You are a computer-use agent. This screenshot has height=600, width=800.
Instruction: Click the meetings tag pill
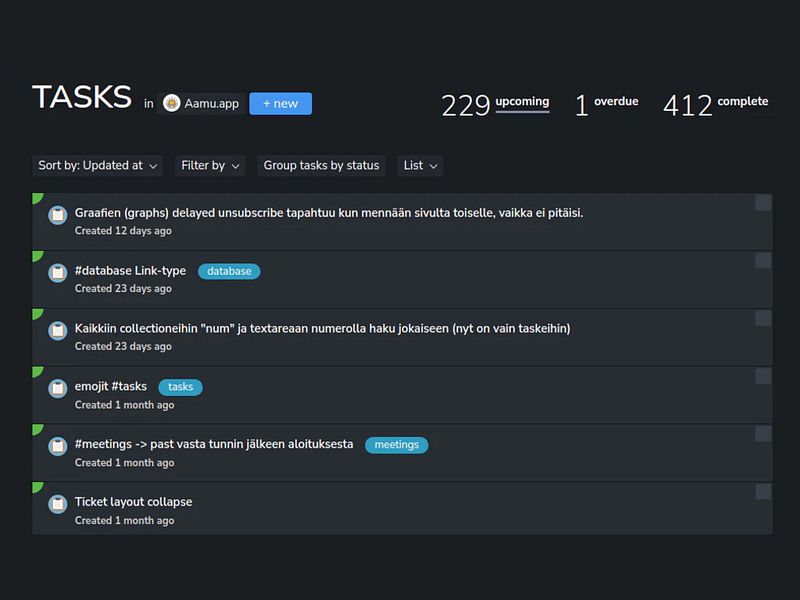coord(397,445)
